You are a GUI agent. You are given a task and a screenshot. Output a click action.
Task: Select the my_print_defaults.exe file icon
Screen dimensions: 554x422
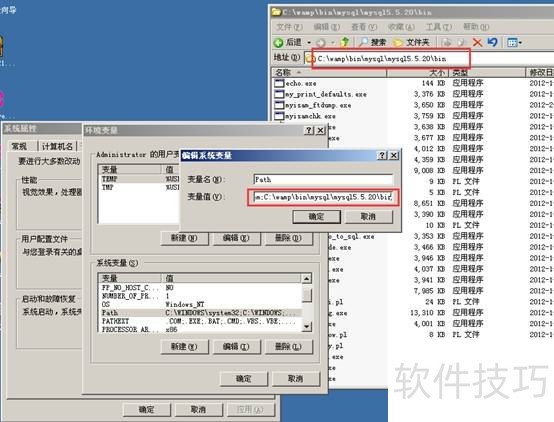[279, 94]
